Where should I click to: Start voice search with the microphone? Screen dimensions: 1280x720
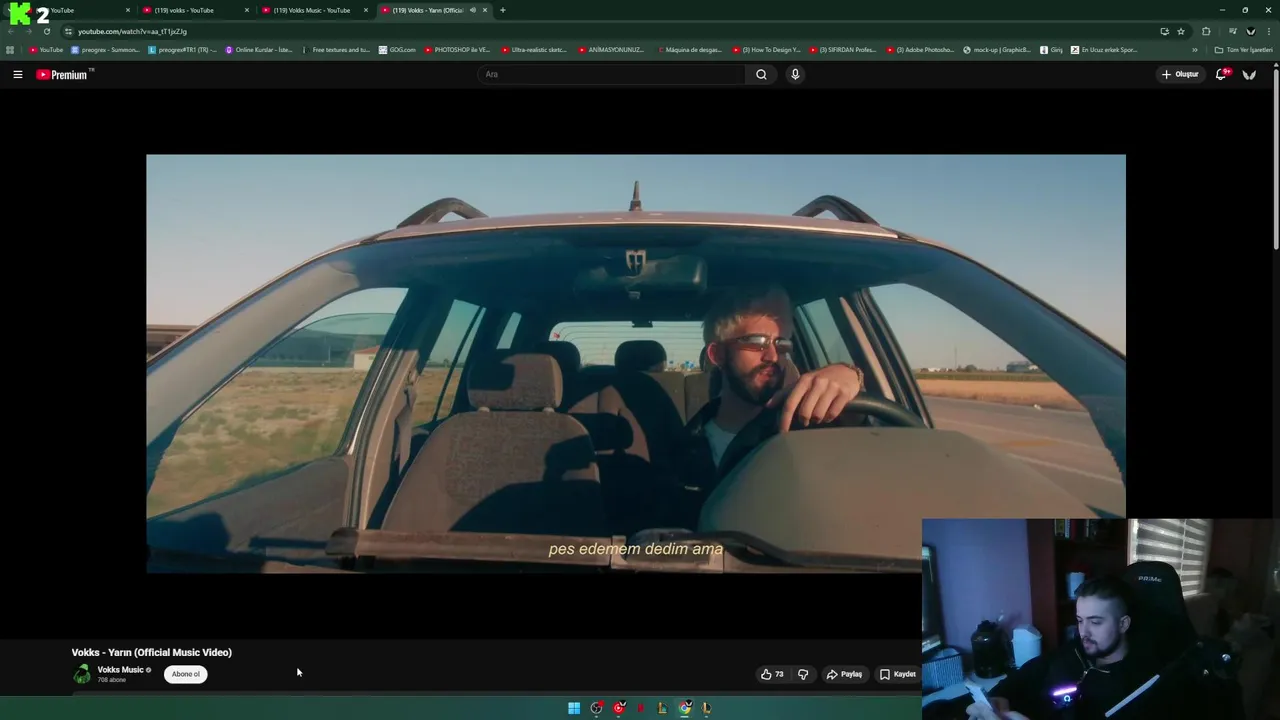pyautogui.click(x=795, y=74)
